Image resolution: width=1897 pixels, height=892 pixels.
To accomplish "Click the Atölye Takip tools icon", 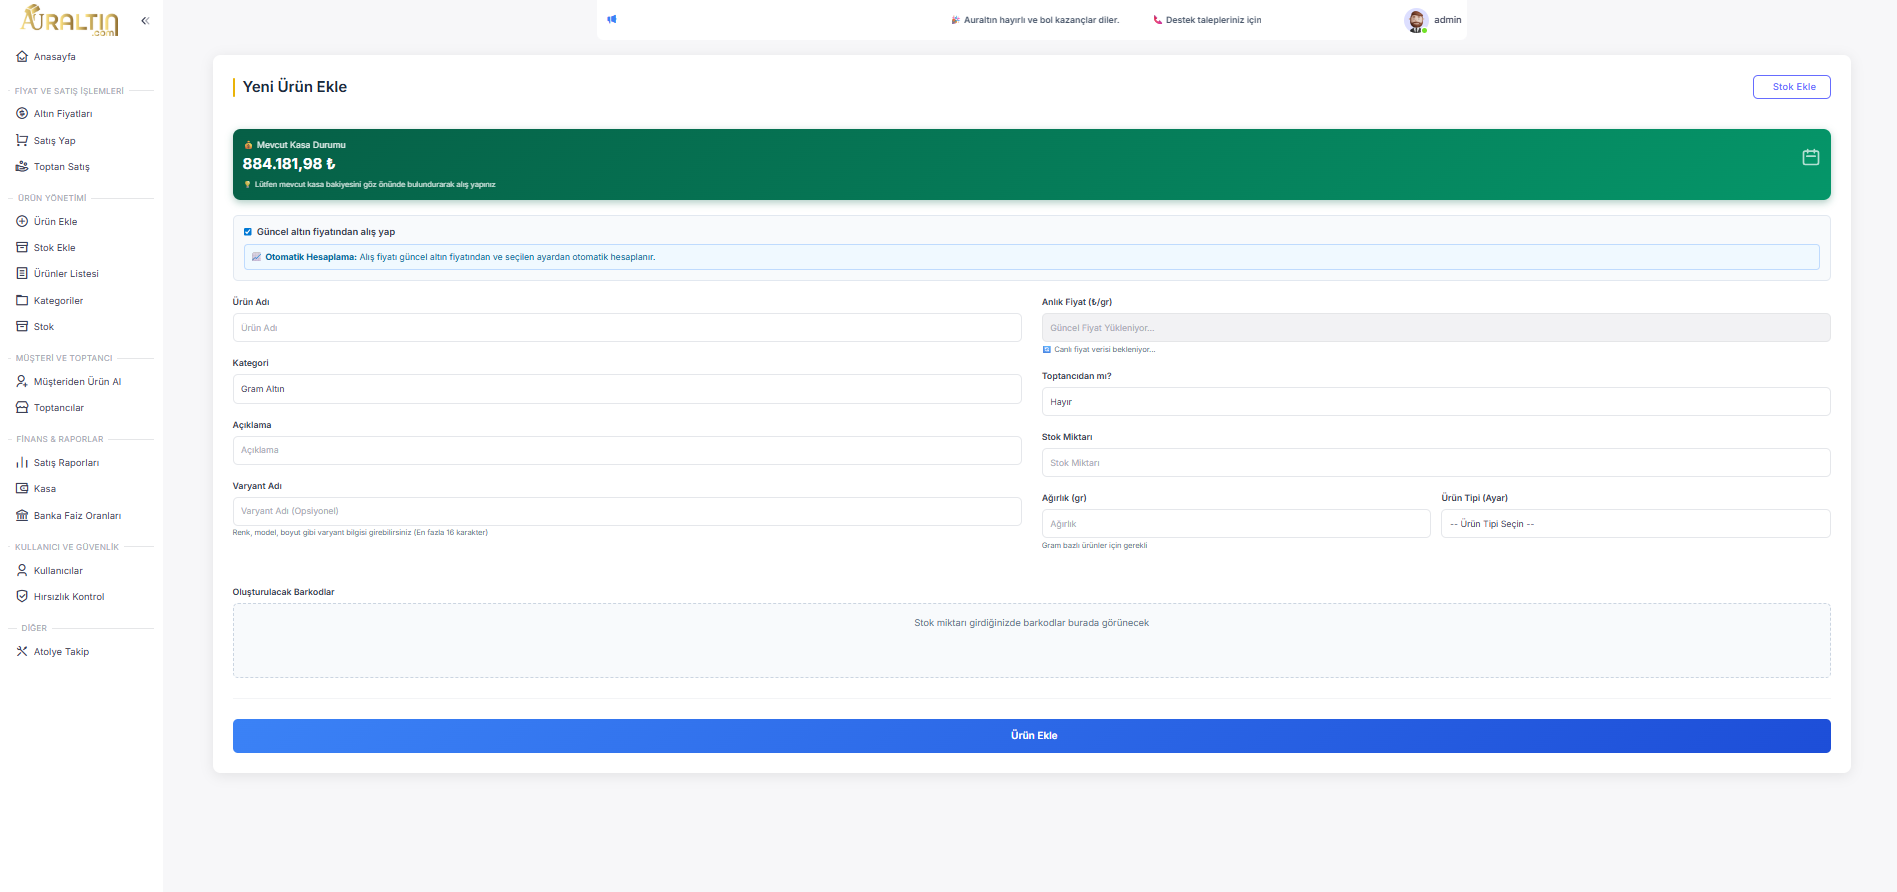I will tap(22, 652).
